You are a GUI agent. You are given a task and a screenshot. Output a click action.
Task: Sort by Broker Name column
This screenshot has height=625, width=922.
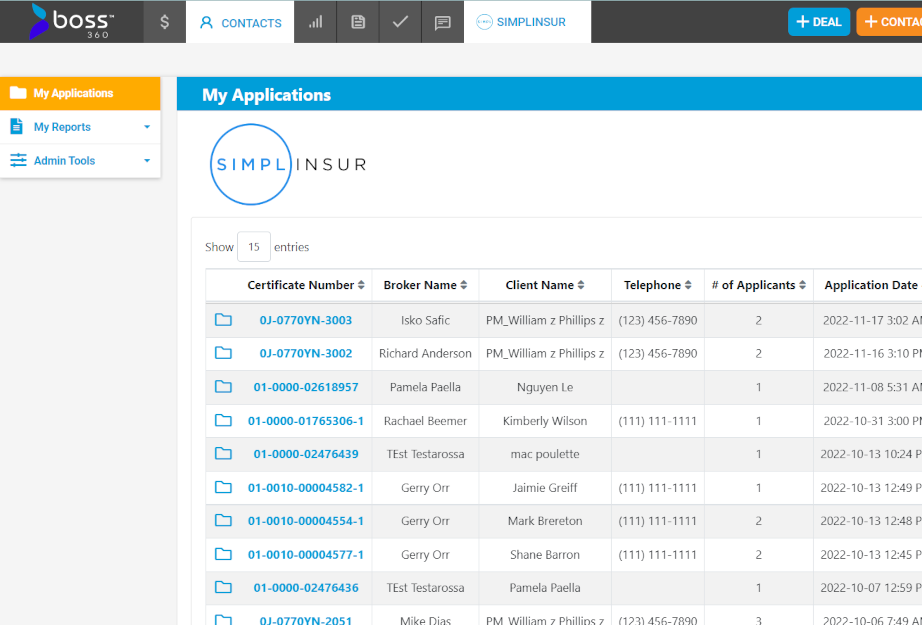coord(425,285)
